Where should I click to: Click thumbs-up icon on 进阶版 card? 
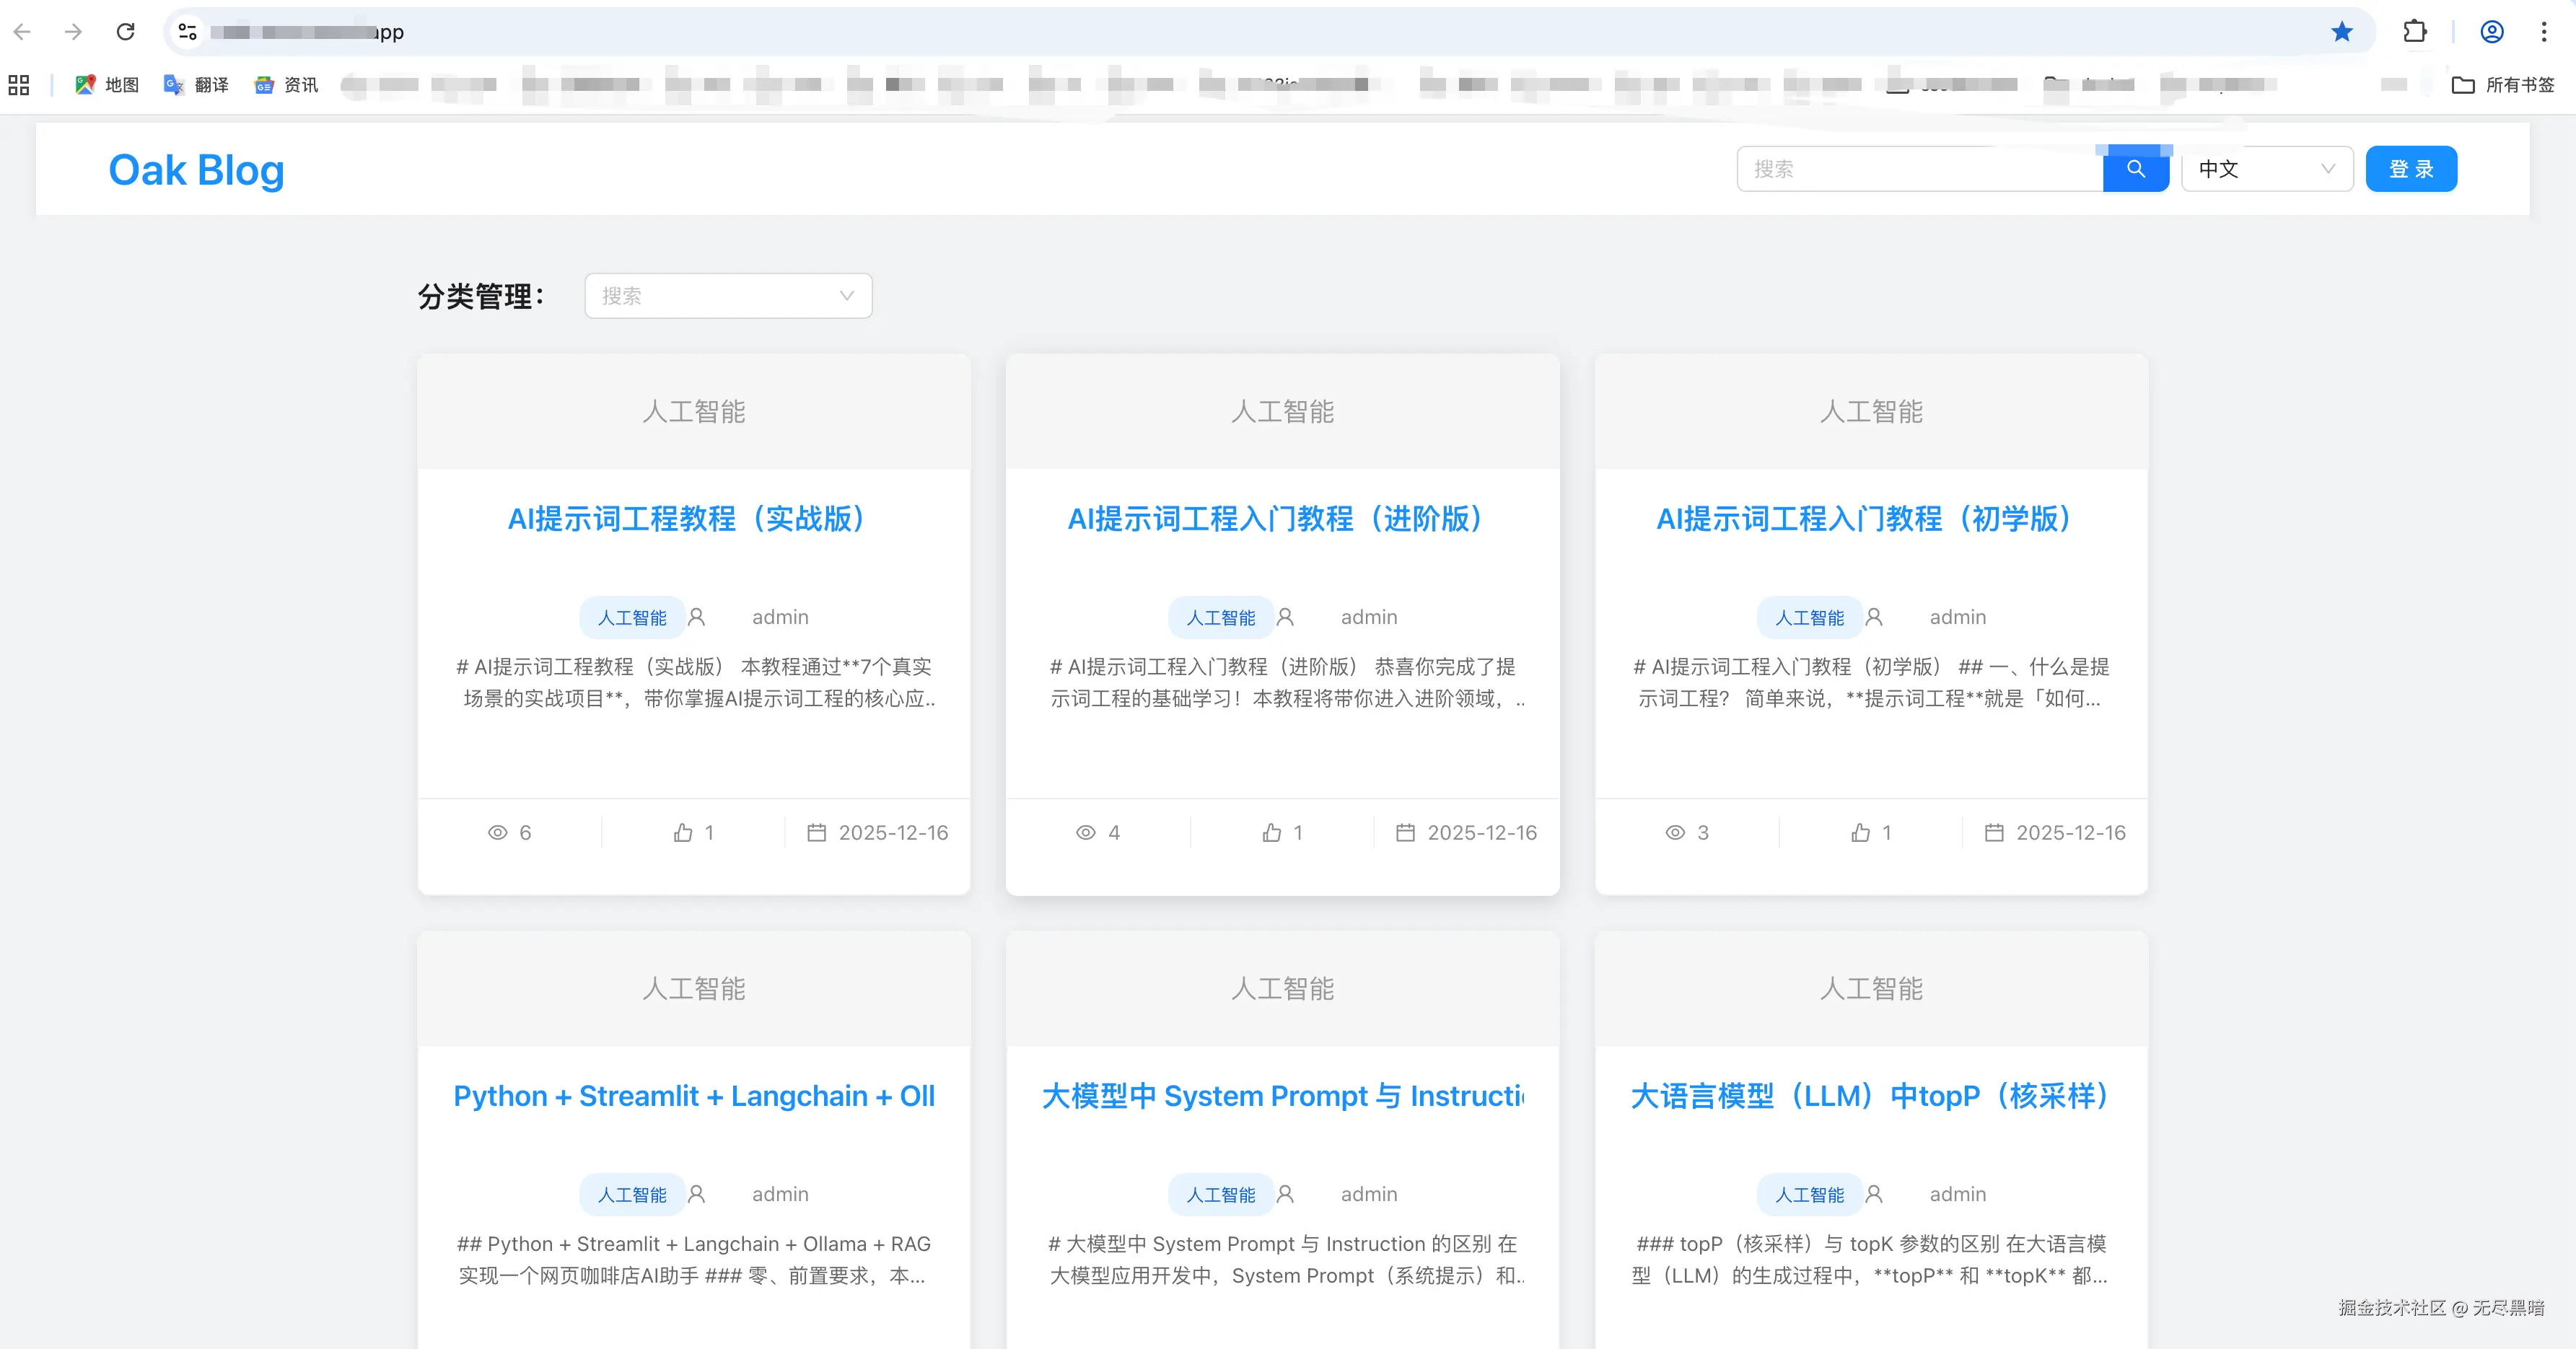point(1271,832)
